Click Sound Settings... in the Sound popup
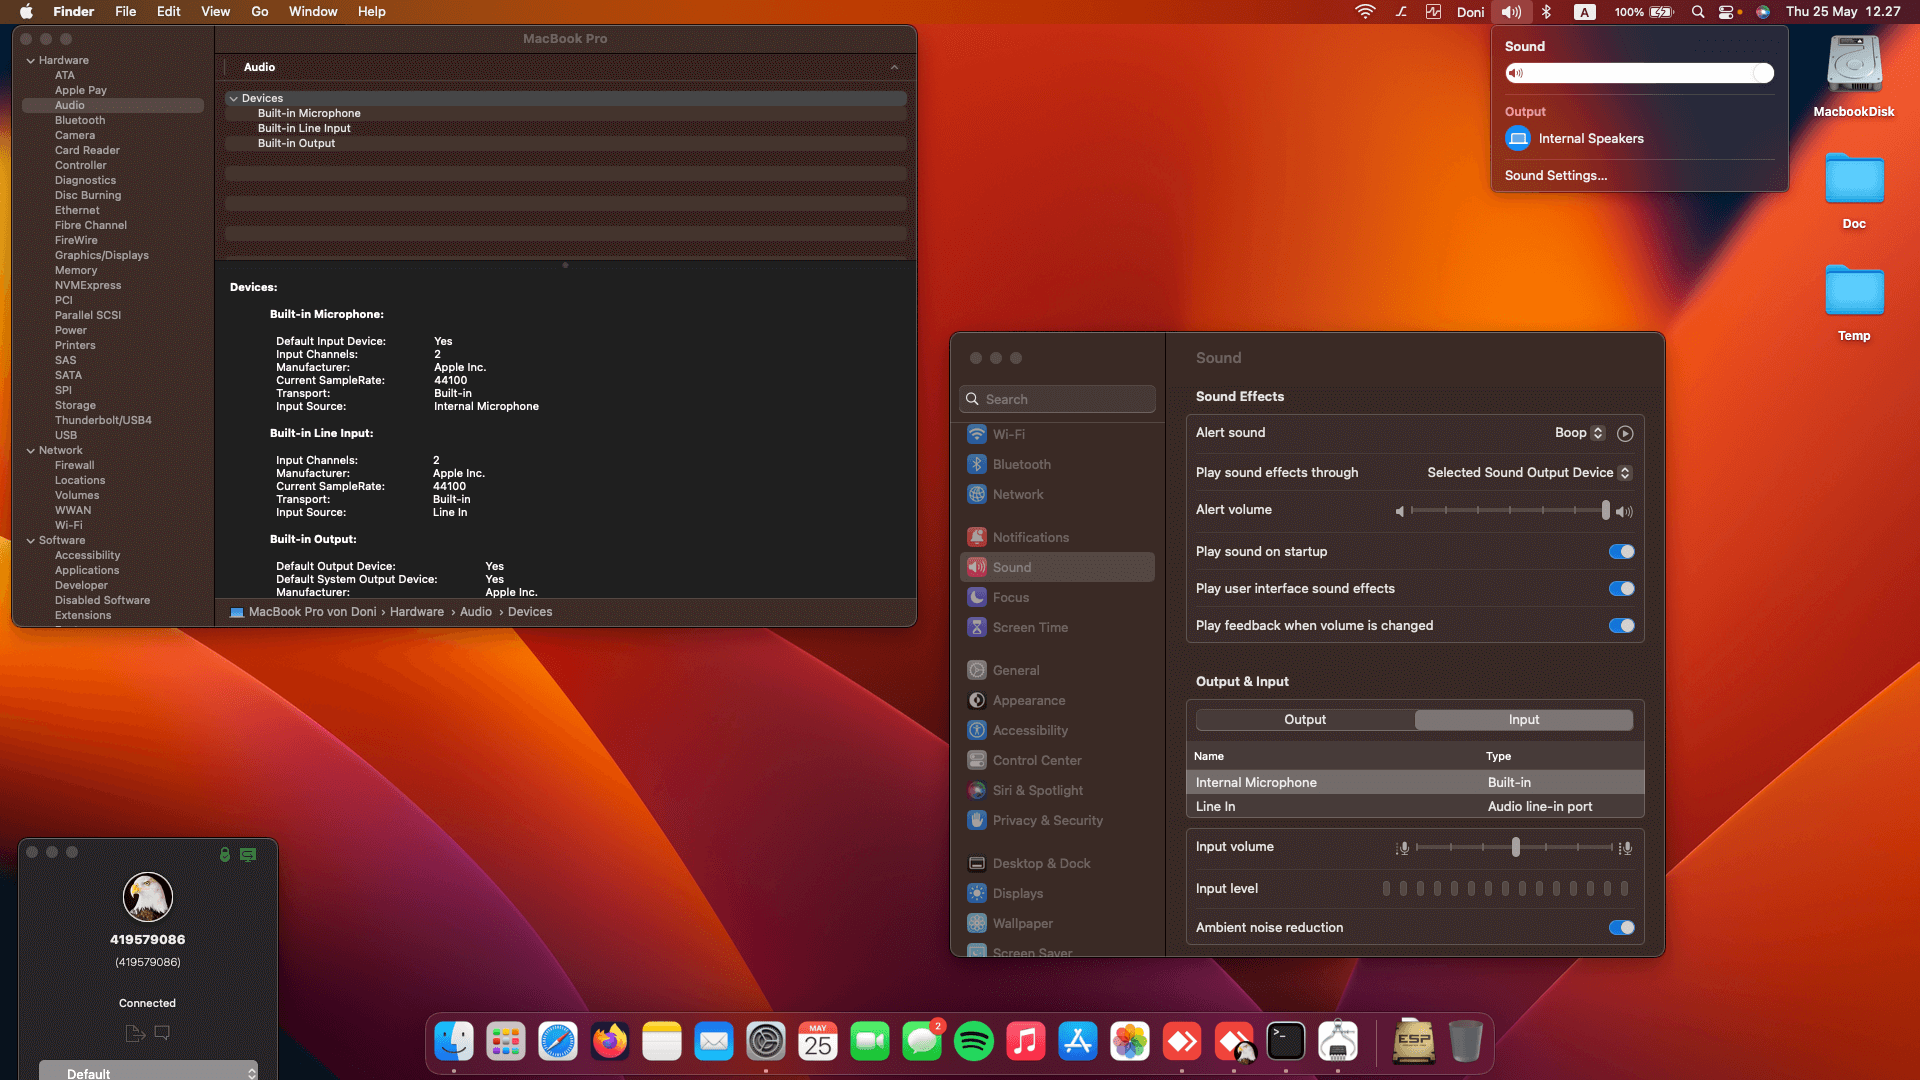 (1556, 176)
